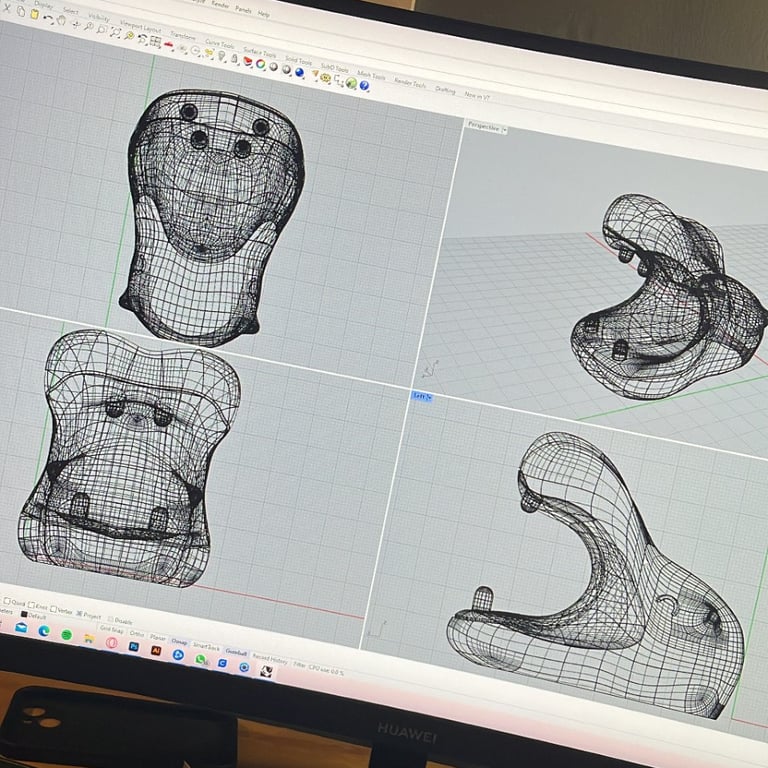Click the Copy icon in toolbar
Screen dimensions: 768x768
21,11
